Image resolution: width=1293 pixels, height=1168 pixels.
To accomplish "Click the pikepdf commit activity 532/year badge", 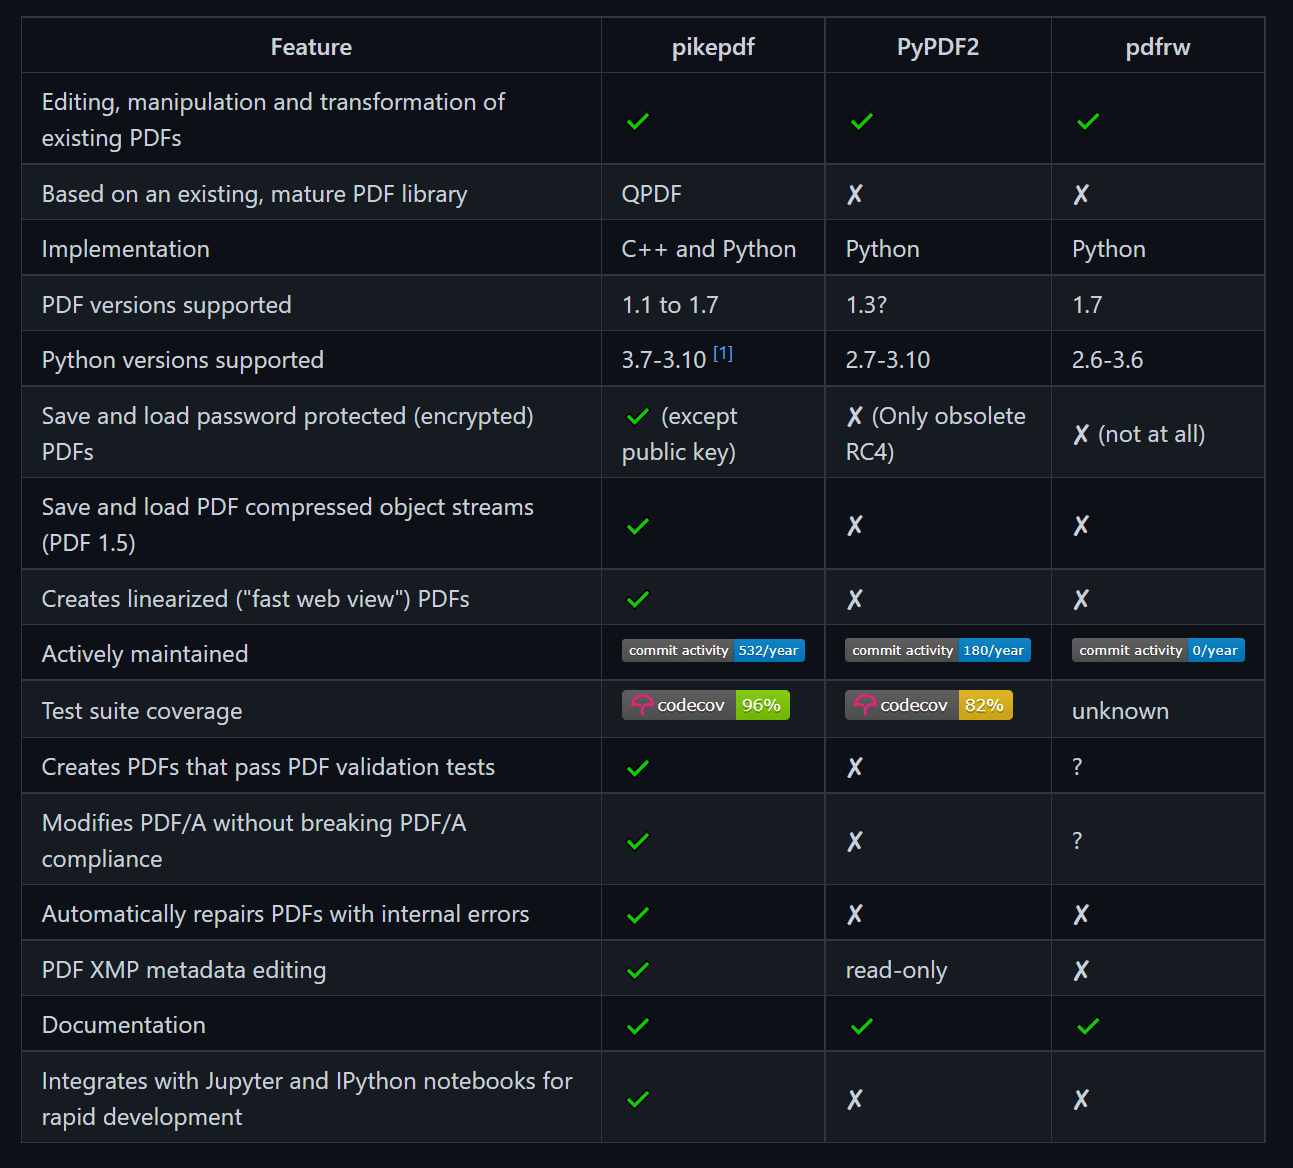I will pyautogui.click(x=713, y=650).
